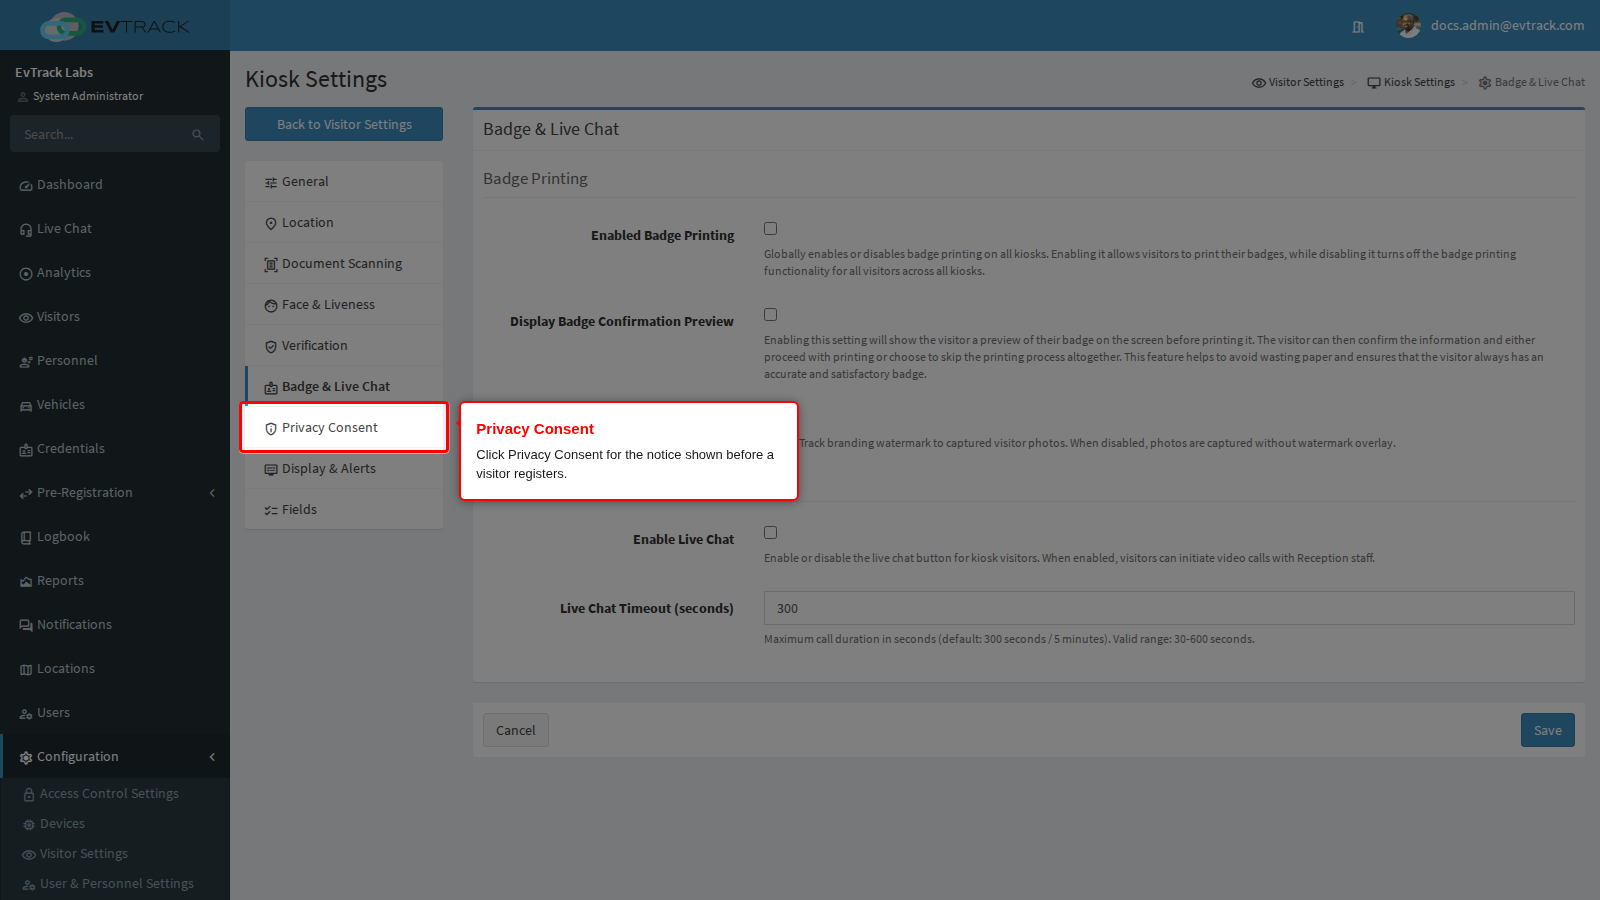The image size is (1600, 900).
Task: Expand the Pre-Registration menu
Action: (x=115, y=493)
